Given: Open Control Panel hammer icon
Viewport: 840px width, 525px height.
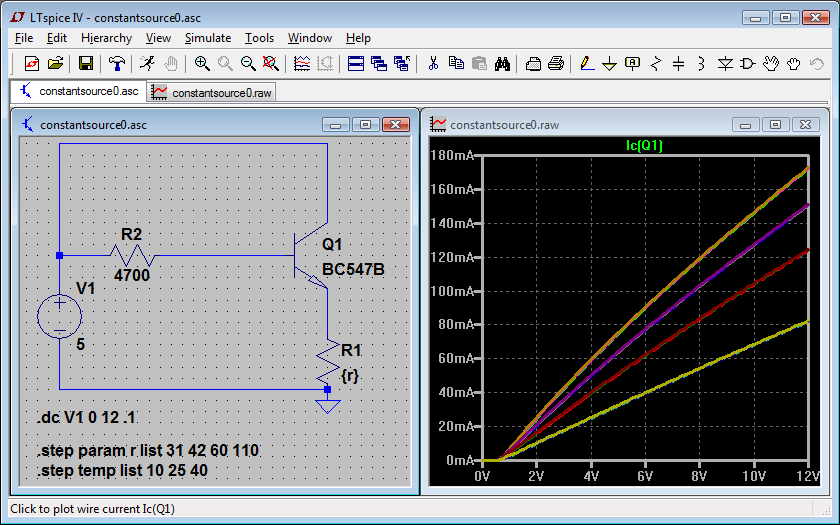Looking at the screenshot, I should (116, 64).
